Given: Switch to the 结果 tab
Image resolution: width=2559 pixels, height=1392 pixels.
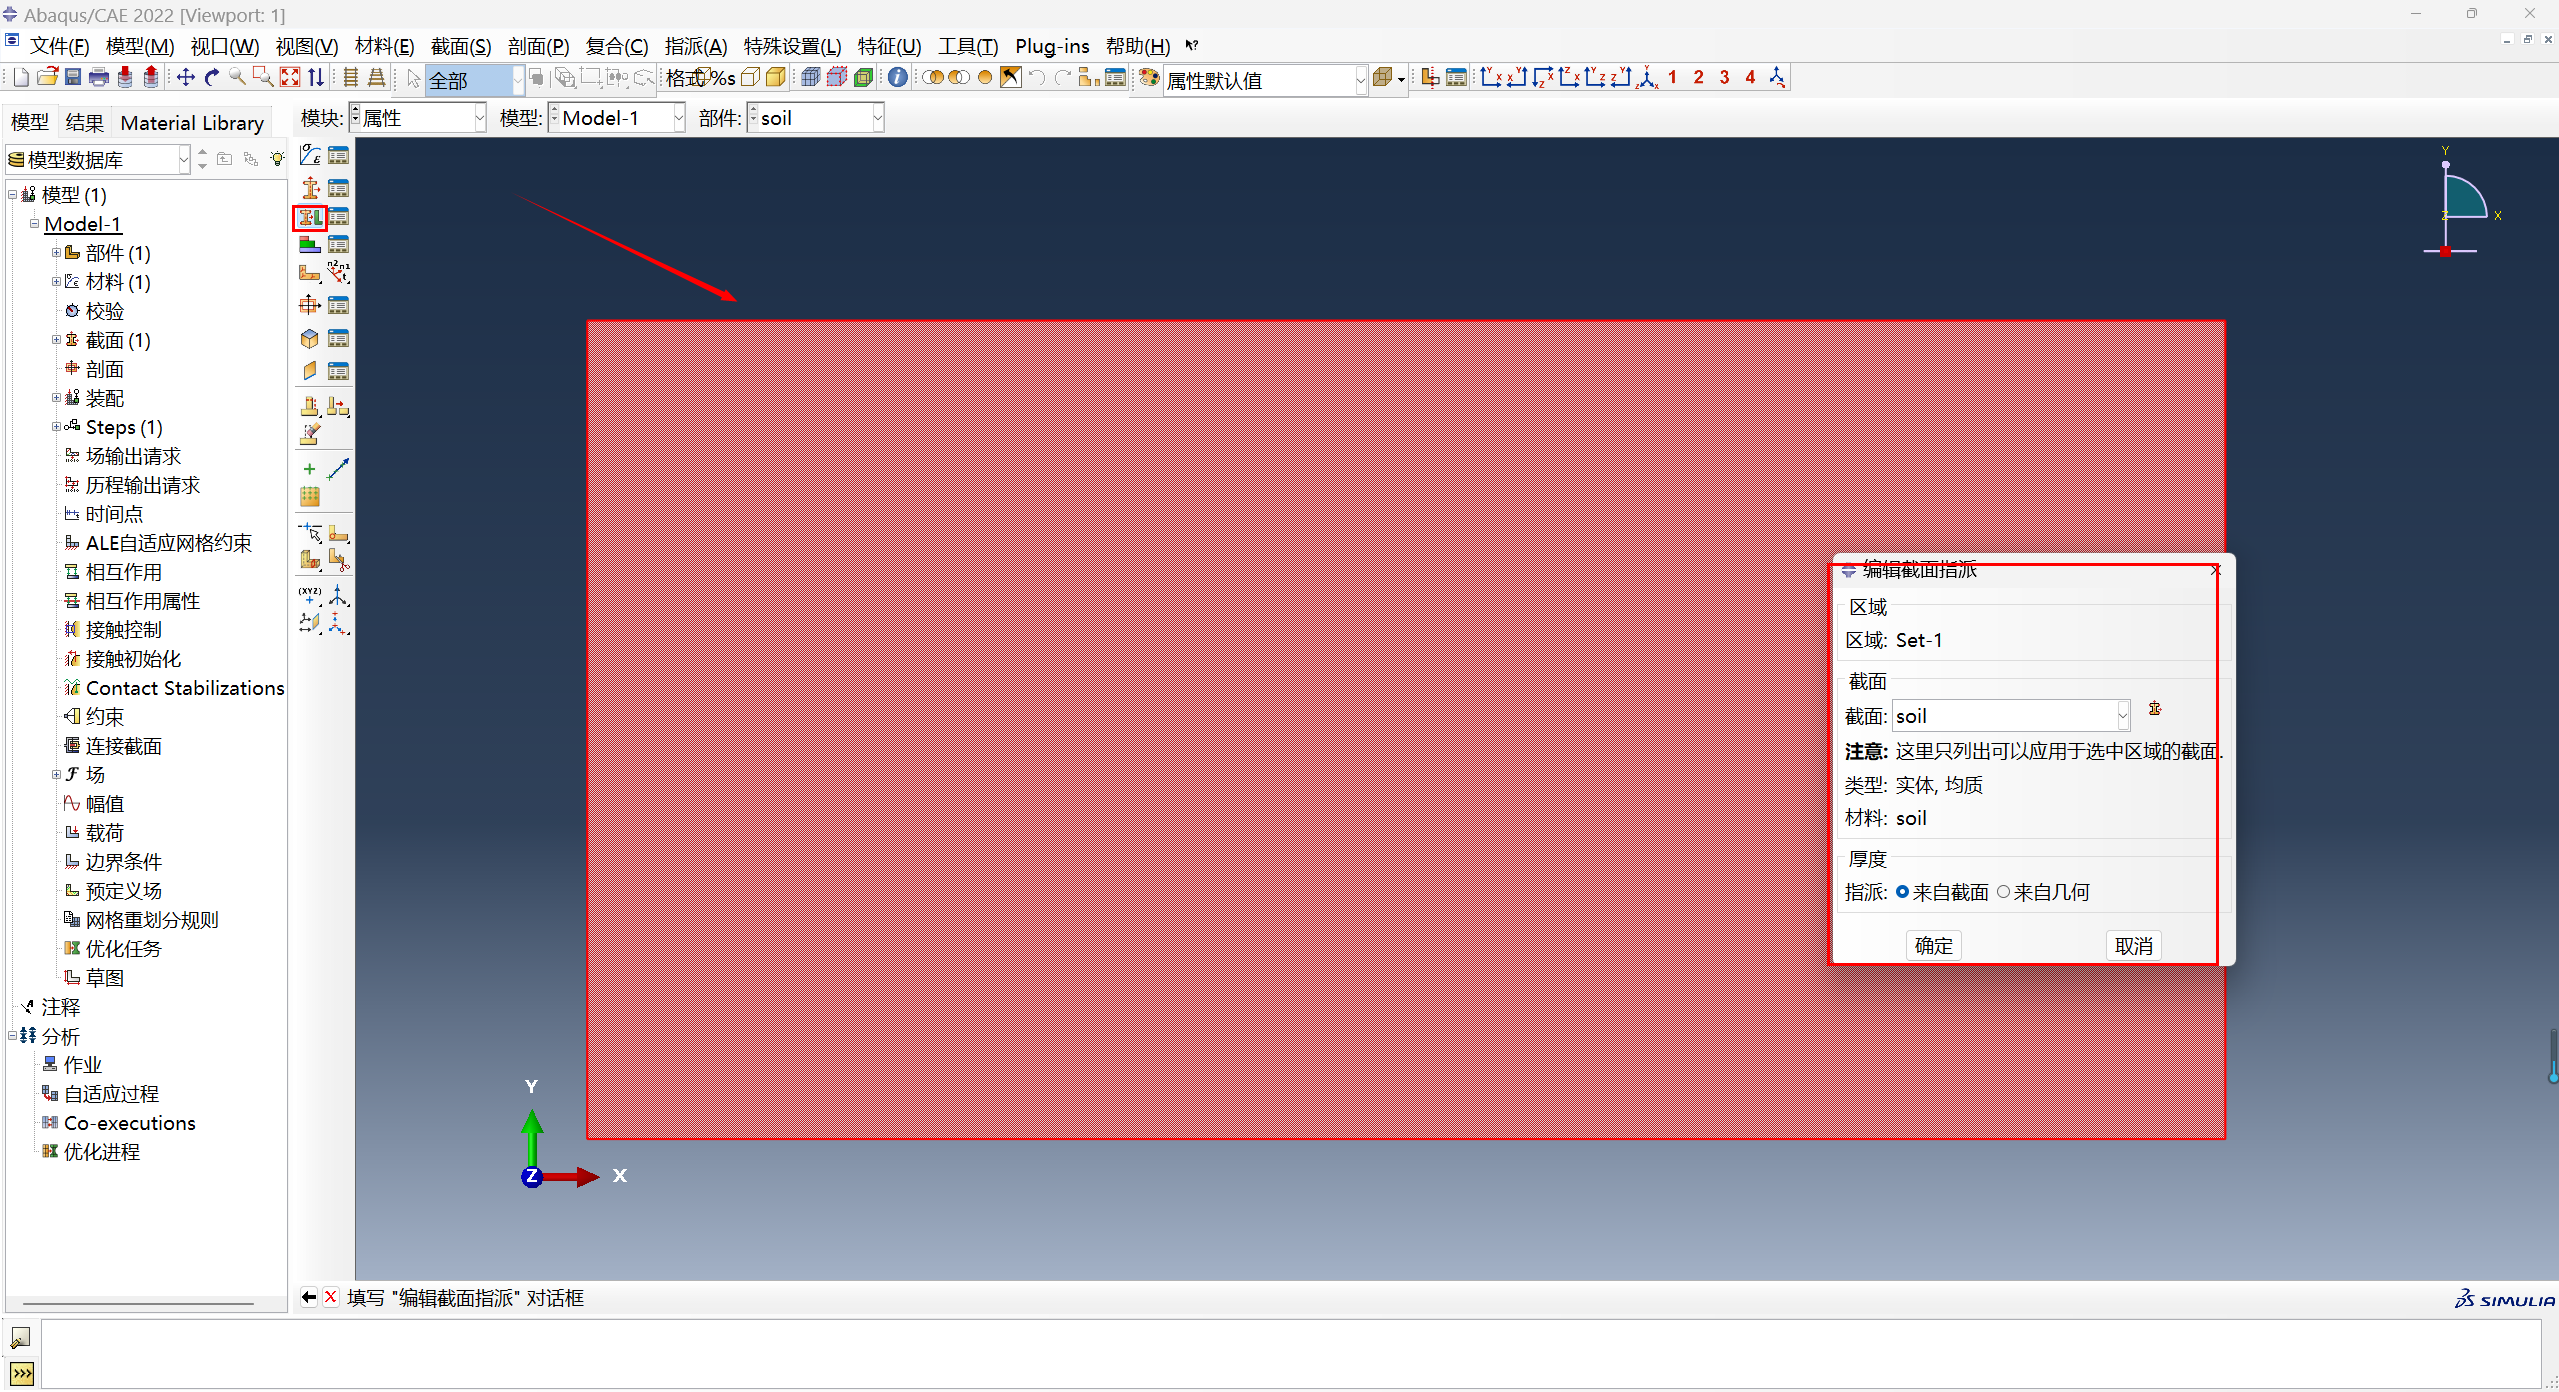Looking at the screenshot, I should 84,123.
